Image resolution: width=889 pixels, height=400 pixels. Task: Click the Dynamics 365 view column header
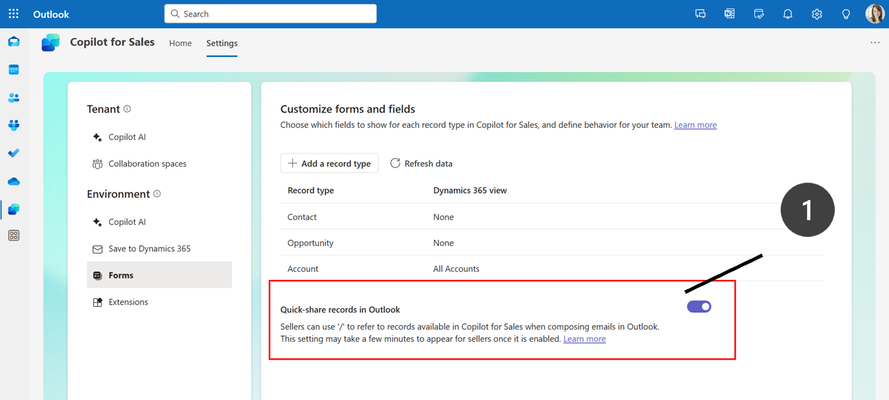pos(470,190)
